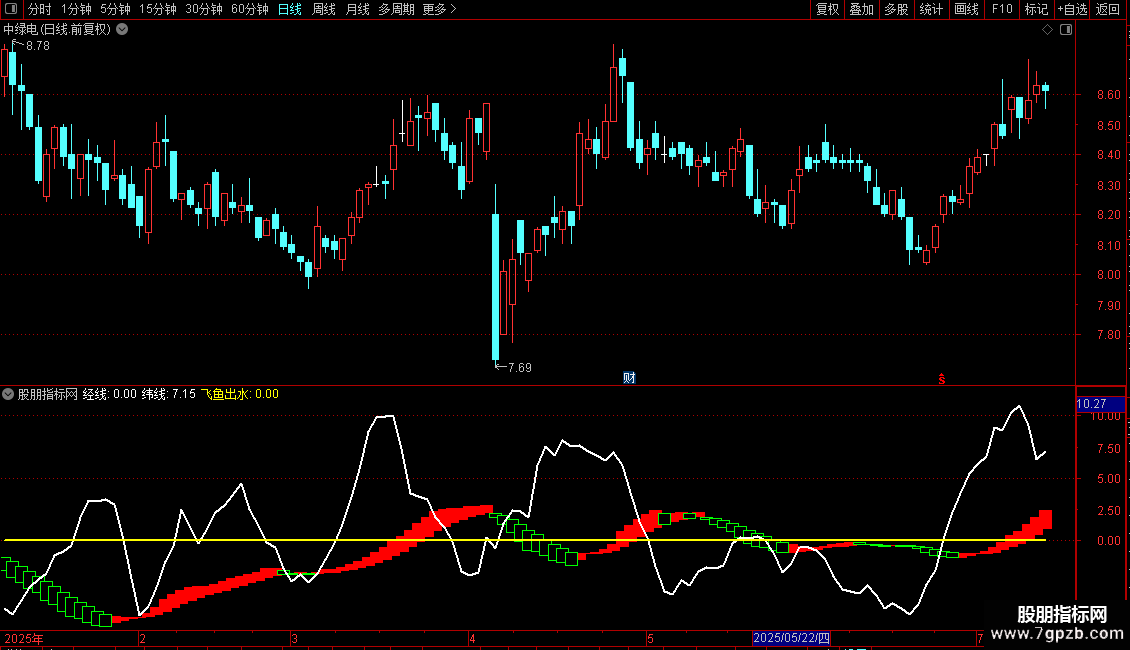Click the 2025/05/22/四 date marker
Image resolution: width=1130 pixels, height=650 pixels.
pos(791,638)
